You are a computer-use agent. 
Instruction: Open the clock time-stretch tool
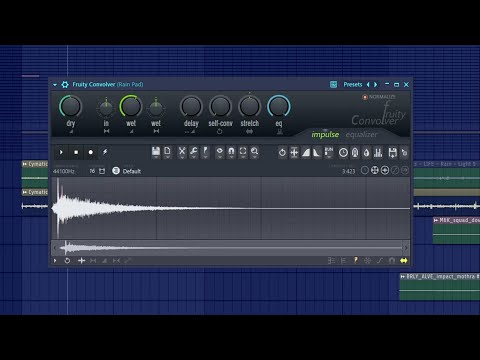pos(343,153)
